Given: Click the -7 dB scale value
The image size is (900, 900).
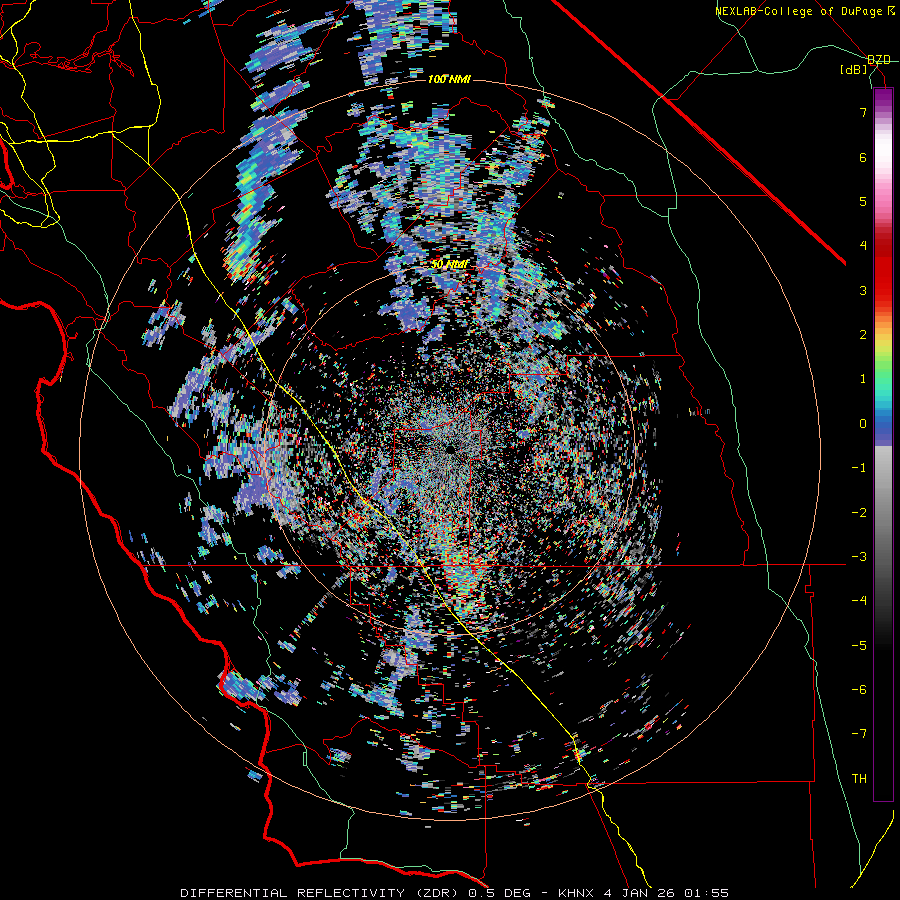Looking at the screenshot, I should (859, 734).
